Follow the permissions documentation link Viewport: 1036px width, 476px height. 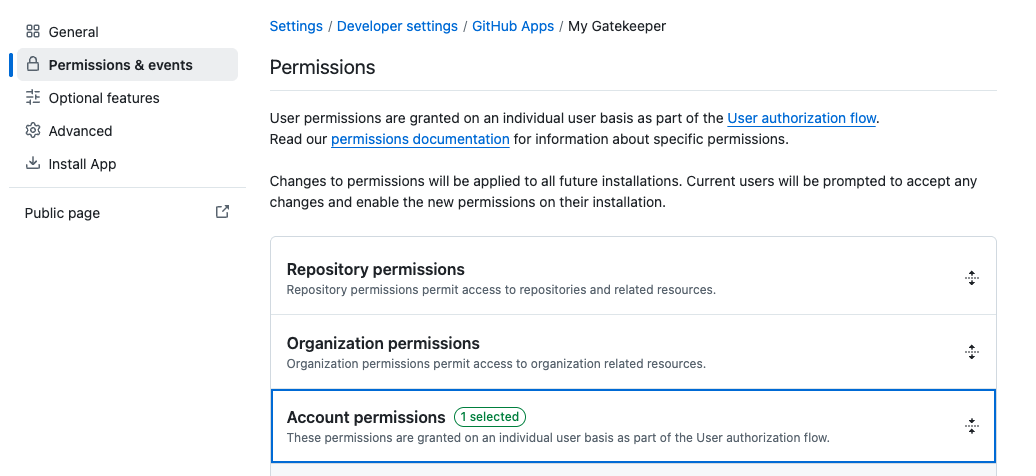click(420, 139)
